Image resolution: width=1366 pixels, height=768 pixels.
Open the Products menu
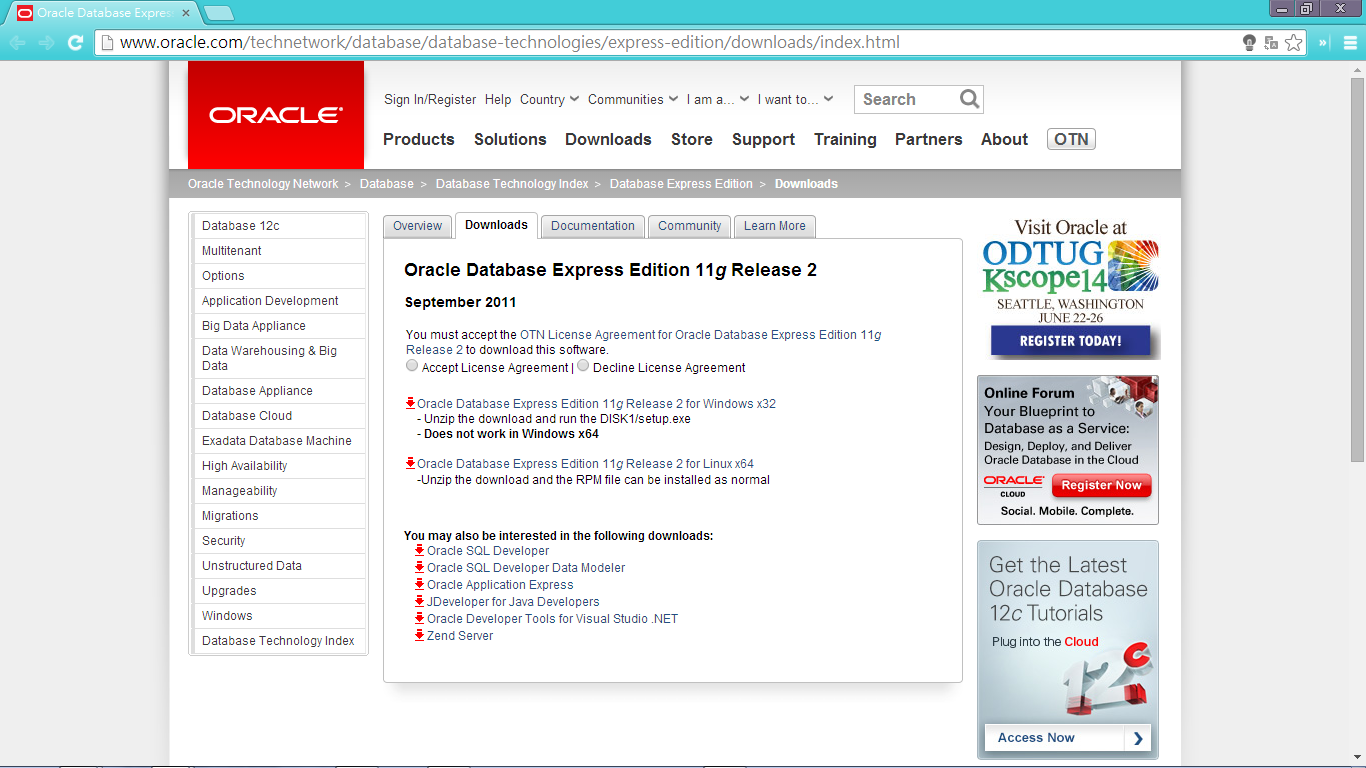point(419,139)
